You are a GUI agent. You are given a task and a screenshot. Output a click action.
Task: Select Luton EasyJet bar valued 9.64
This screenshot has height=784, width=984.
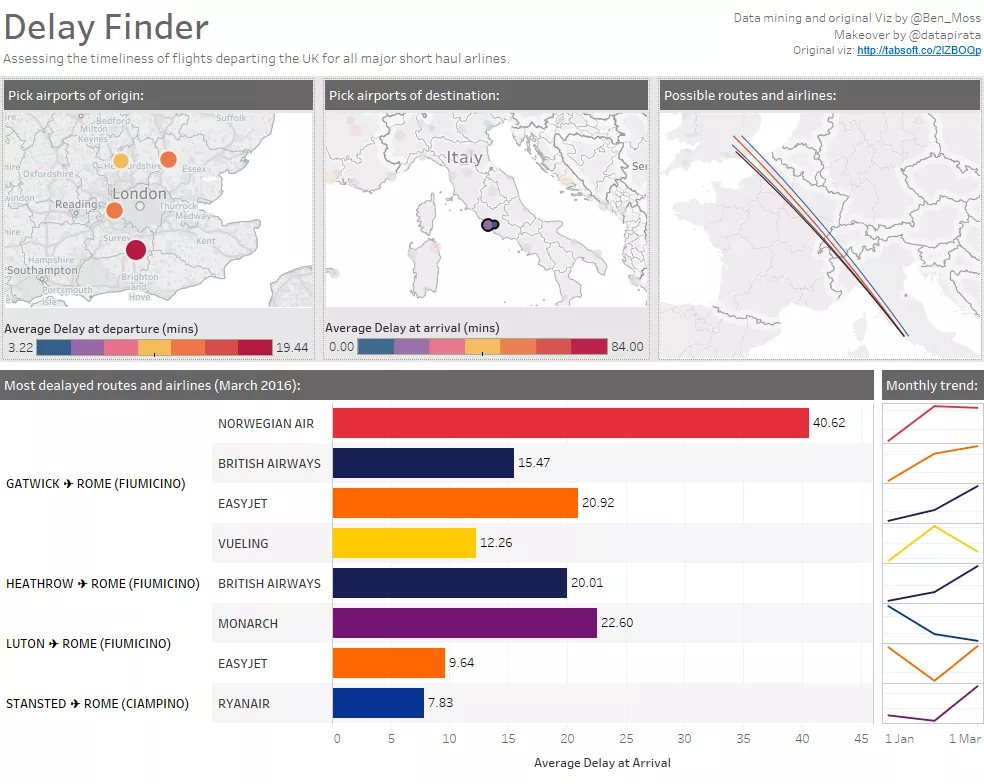click(389, 663)
